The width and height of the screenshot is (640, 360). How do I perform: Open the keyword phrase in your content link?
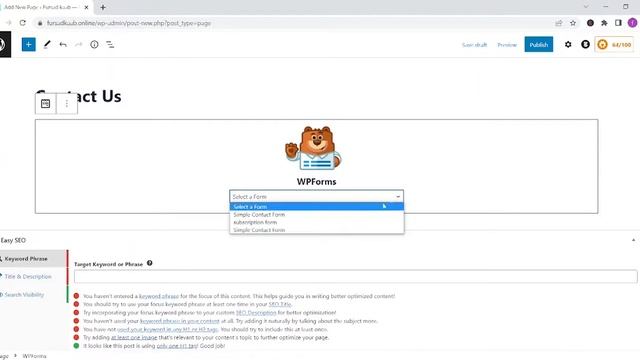tap(180, 321)
